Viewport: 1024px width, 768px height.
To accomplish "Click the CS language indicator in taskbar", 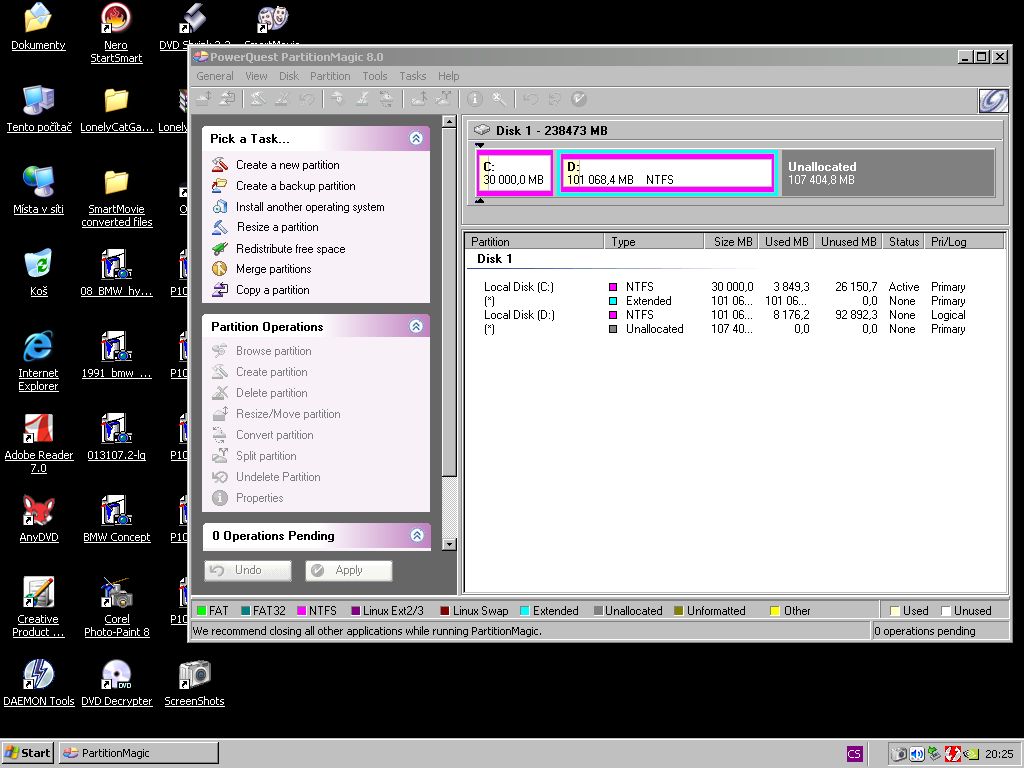I will pos(854,754).
